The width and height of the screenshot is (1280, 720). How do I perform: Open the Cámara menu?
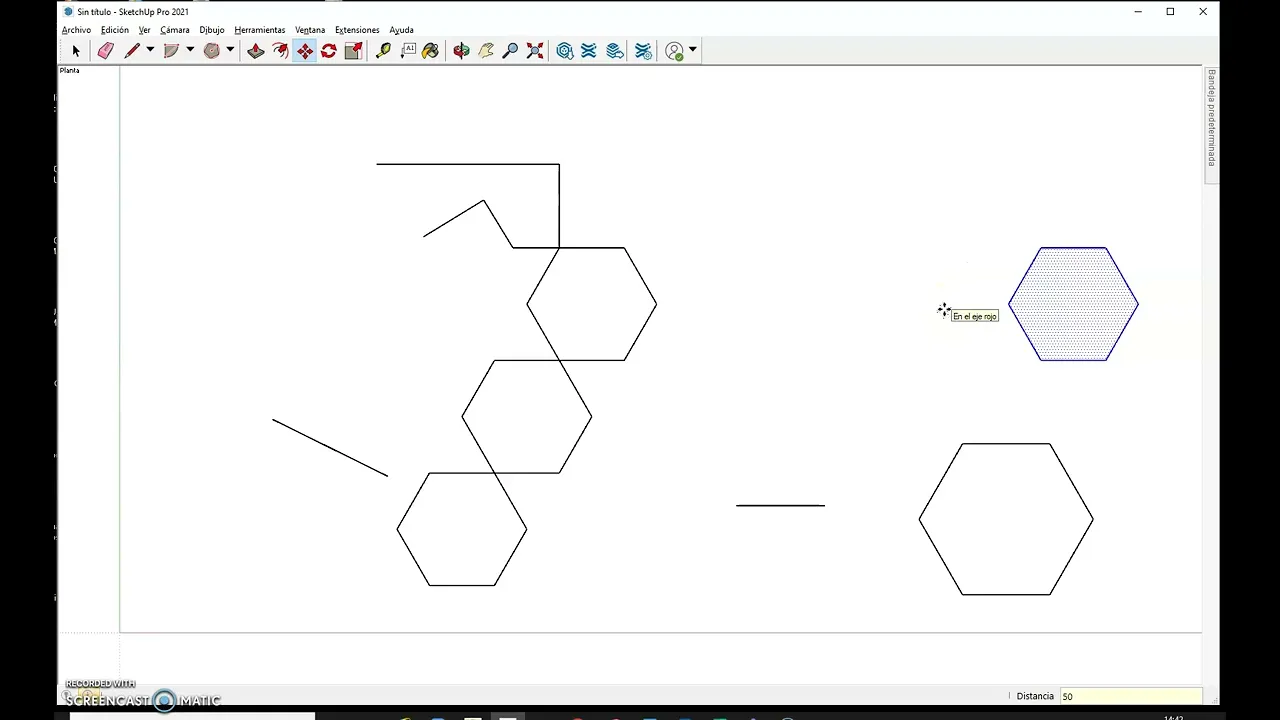[175, 30]
